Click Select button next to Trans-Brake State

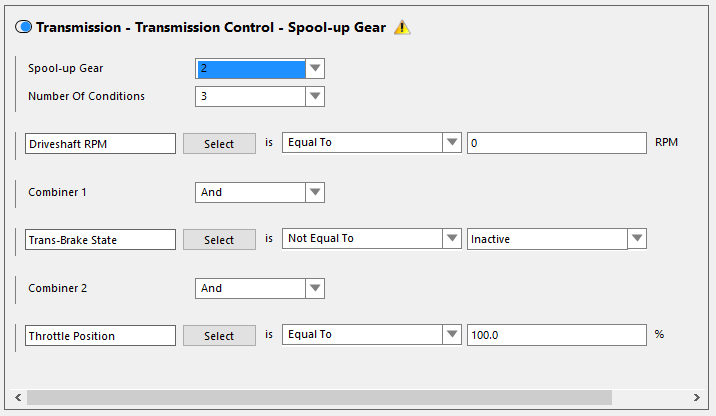[219, 239]
